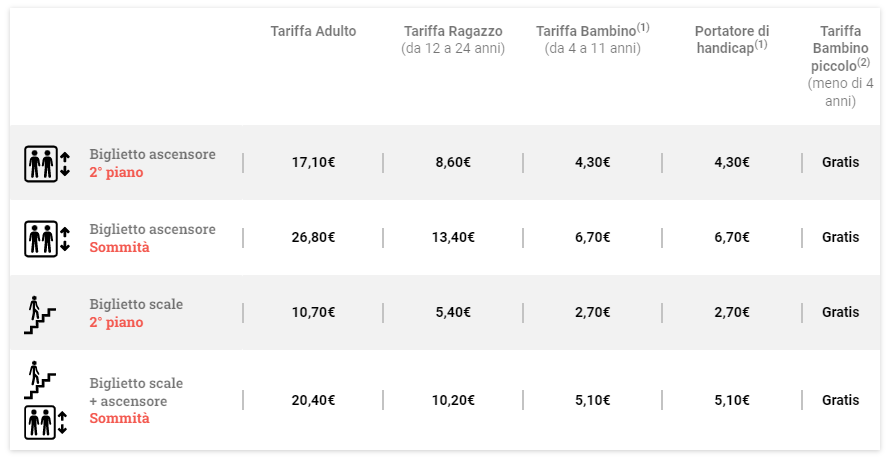This screenshot has height=460, width=890.
Task: Click the stairs icon in the combined ticket row
Action: click(39, 380)
